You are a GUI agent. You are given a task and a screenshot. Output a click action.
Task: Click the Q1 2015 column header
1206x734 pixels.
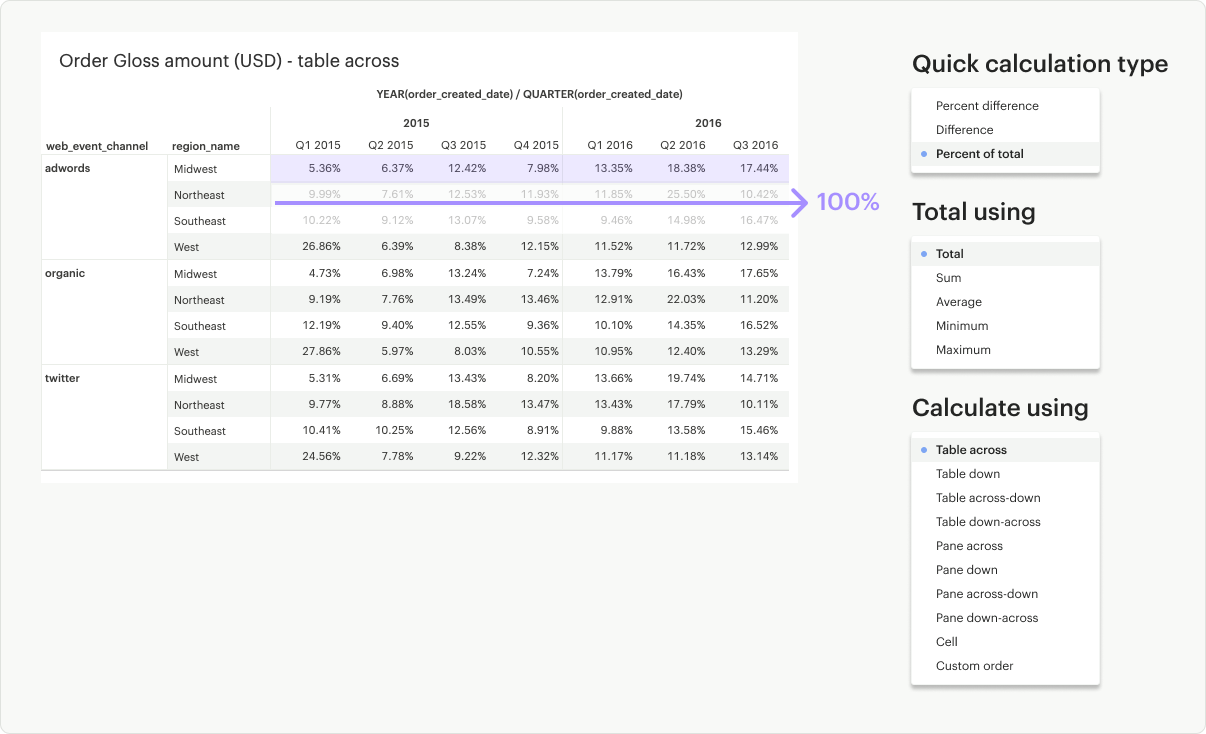(x=317, y=145)
